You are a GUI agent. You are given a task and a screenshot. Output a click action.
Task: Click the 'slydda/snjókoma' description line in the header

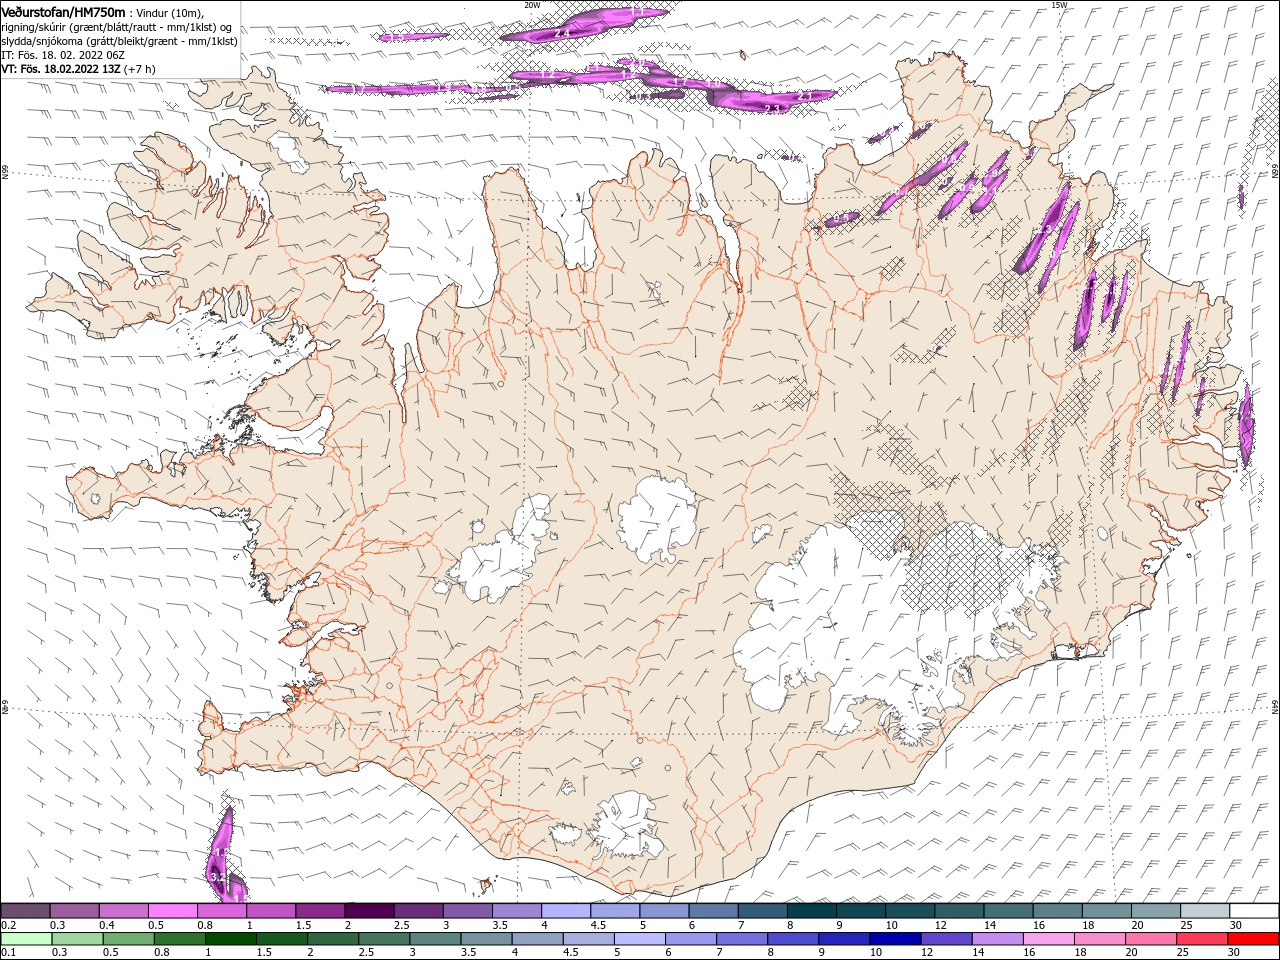pos(120,41)
